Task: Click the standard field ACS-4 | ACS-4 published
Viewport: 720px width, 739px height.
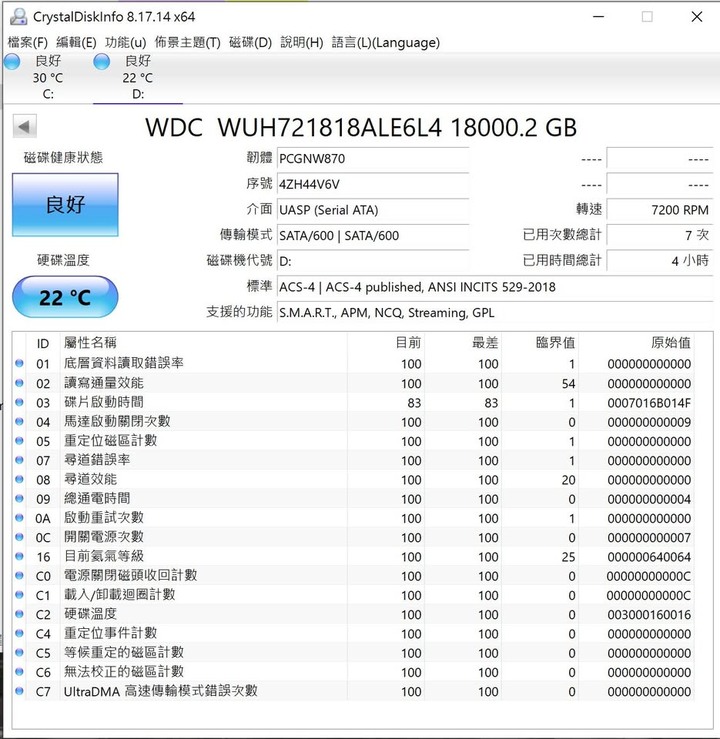Action: (495, 287)
